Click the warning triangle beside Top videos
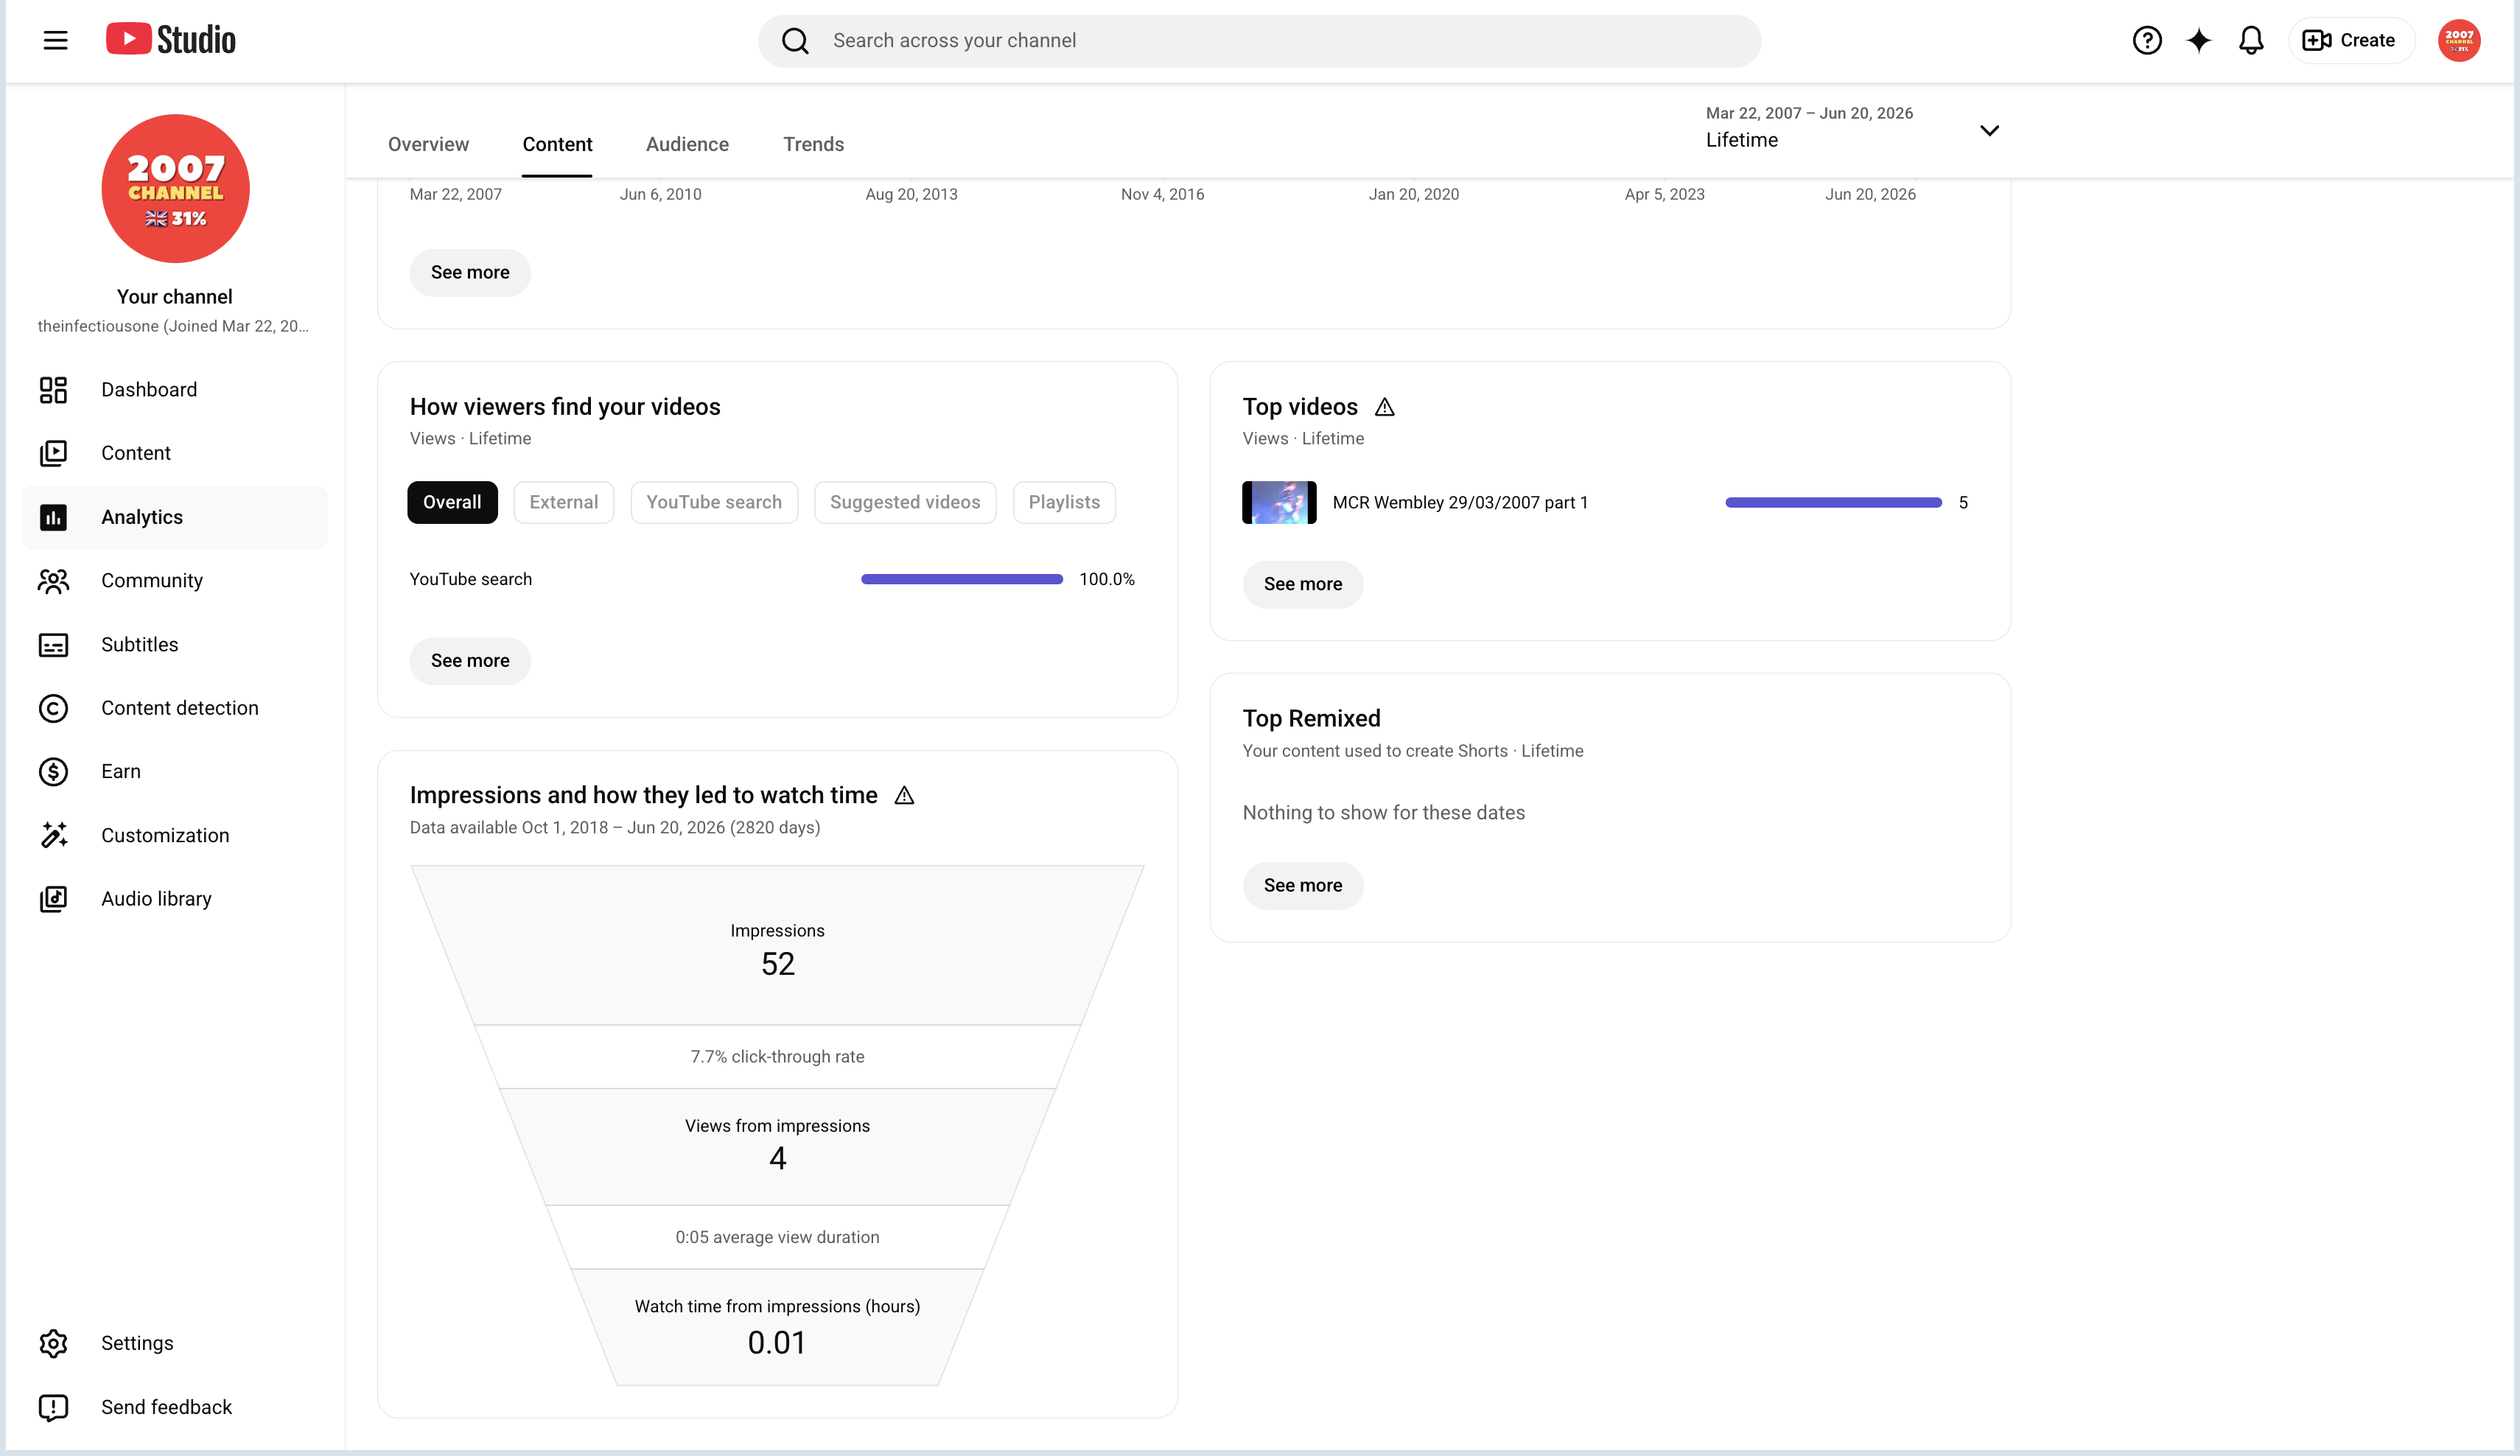Image resolution: width=2520 pixels, height=1456 pixels. coord(1384,407)
